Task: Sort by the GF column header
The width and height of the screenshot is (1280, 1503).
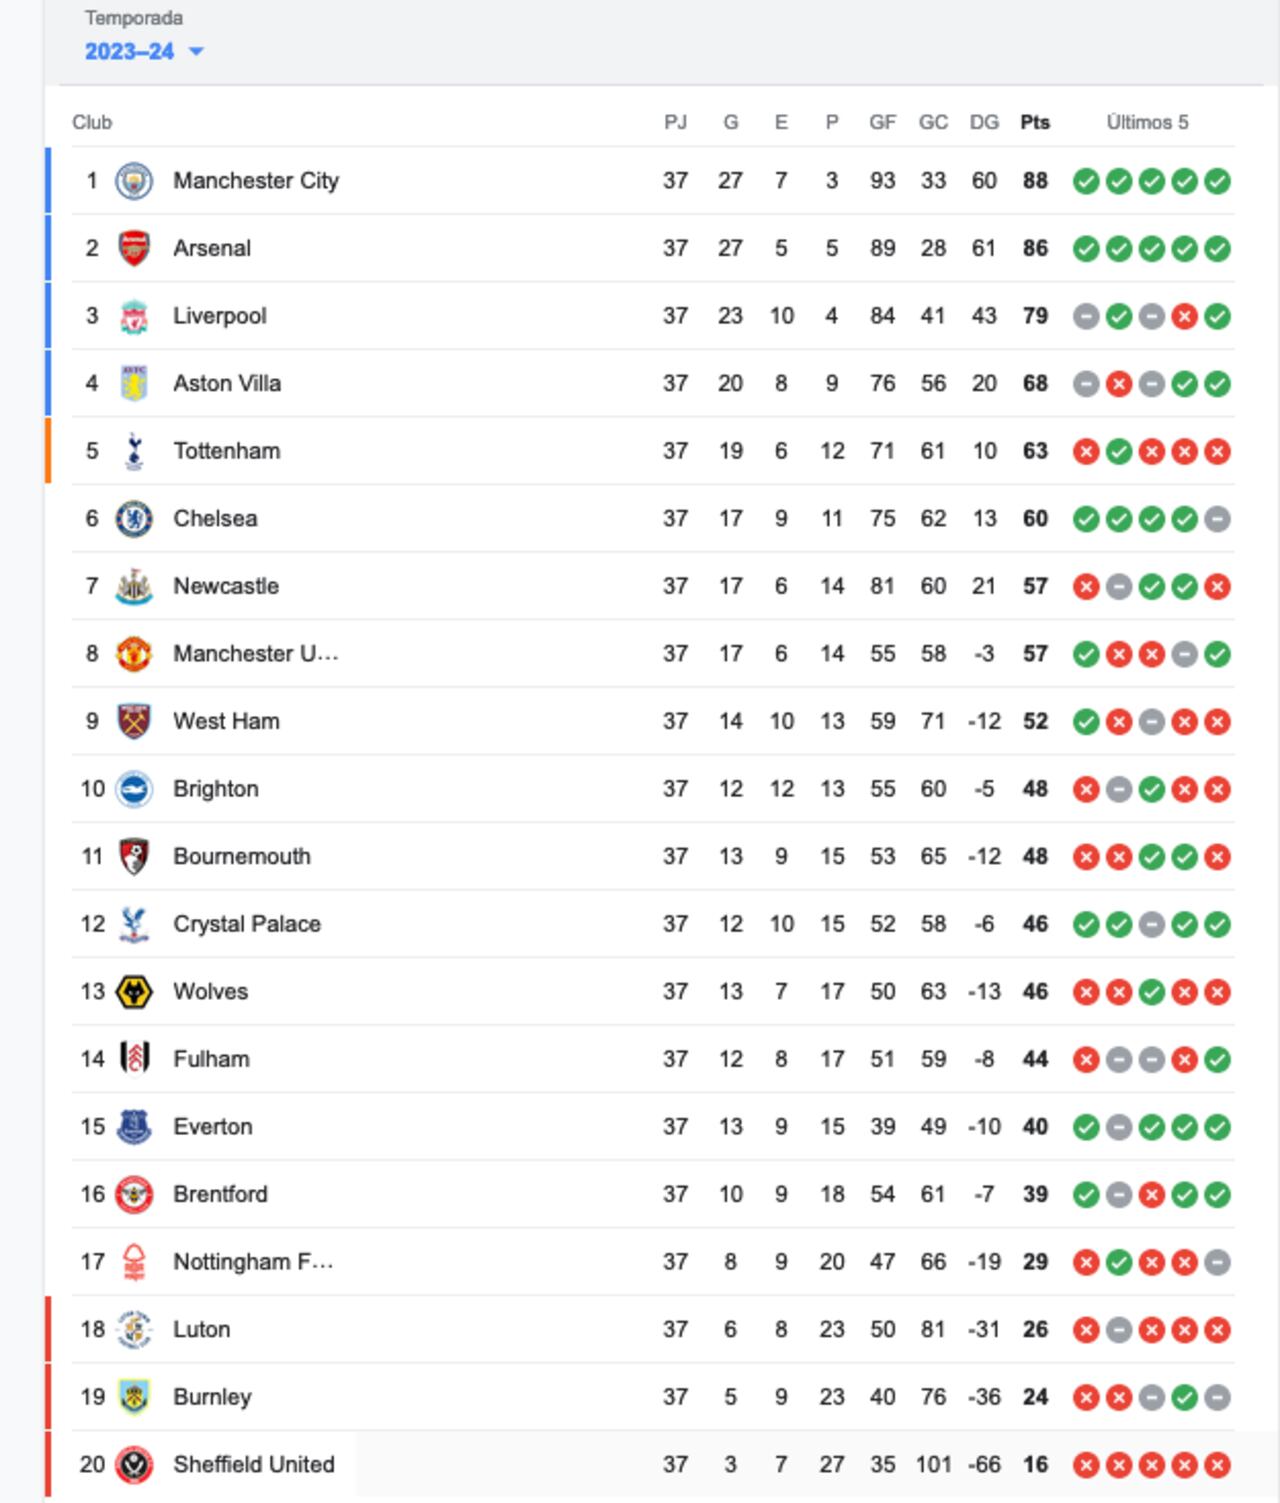Action: [x=881, y=121]
